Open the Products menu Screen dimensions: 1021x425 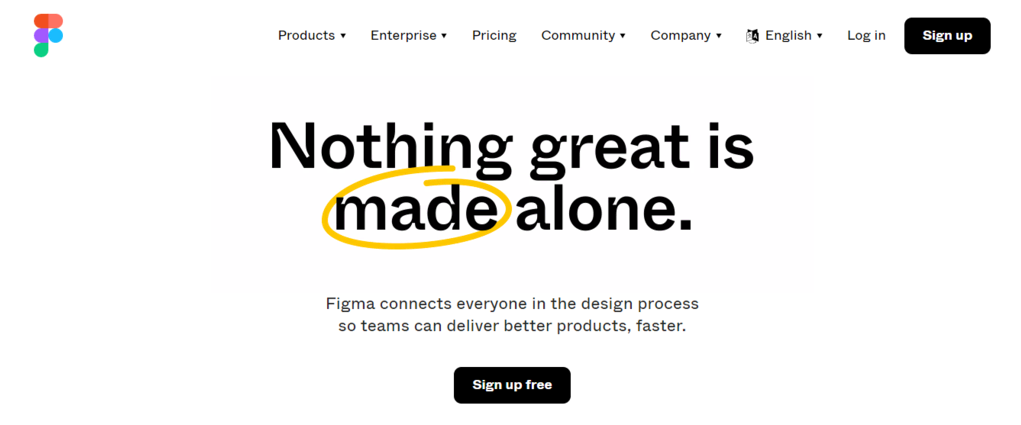(x=306, y=35)
